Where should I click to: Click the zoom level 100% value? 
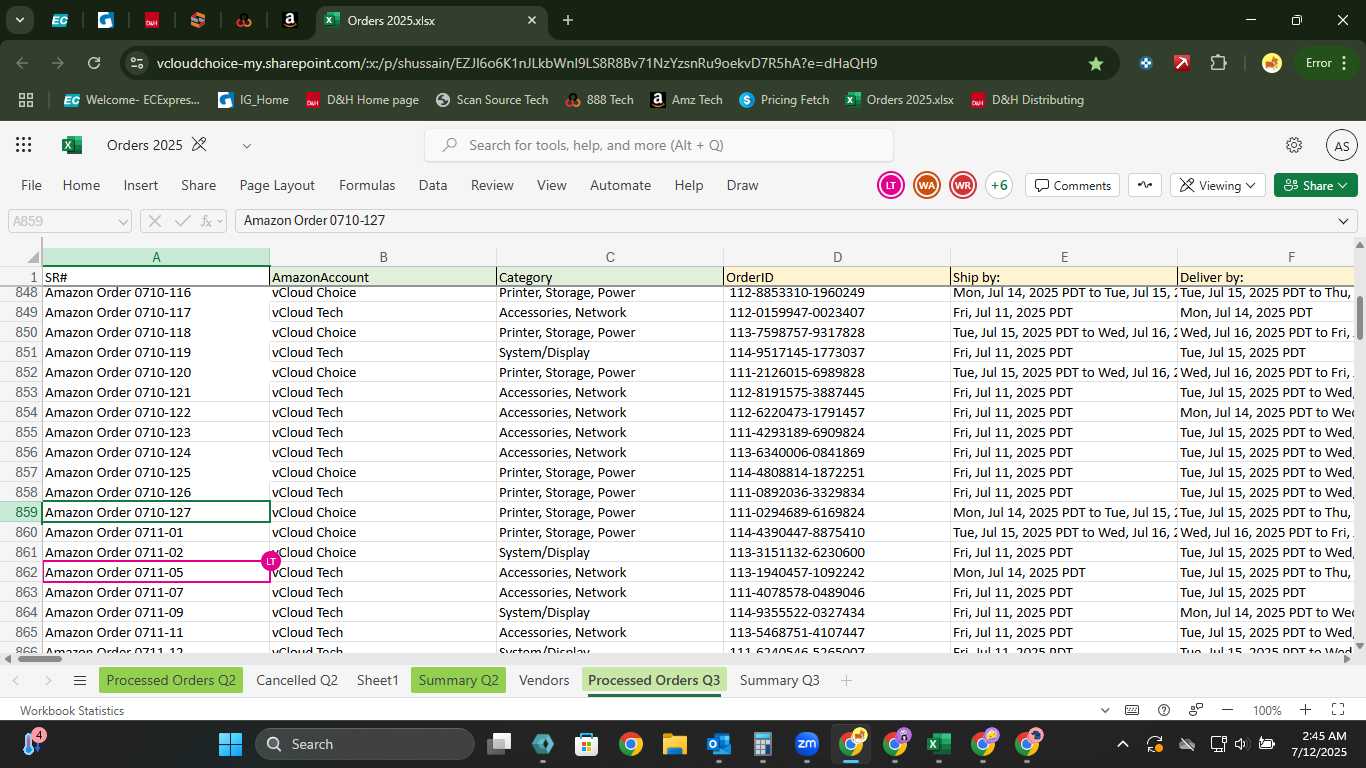(x=1267, y=710)
